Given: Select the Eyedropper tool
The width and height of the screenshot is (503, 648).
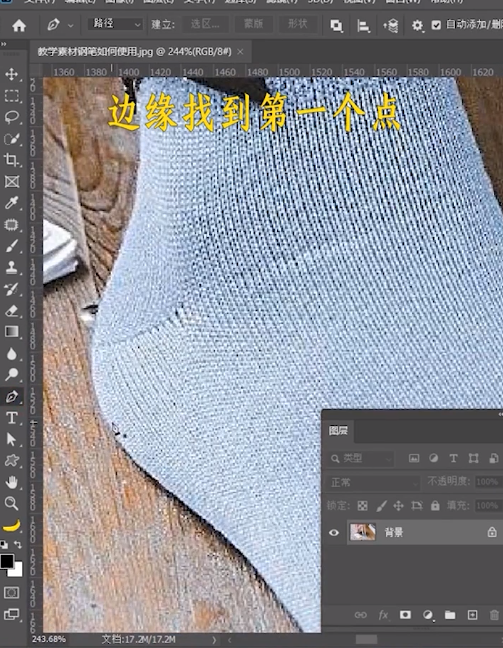Looking at the screenshot, I should click(12, 203).
